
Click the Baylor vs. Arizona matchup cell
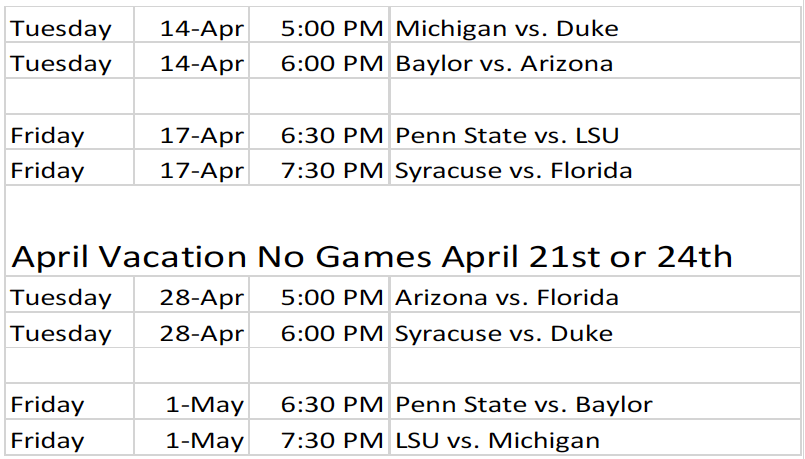(504, 64)
